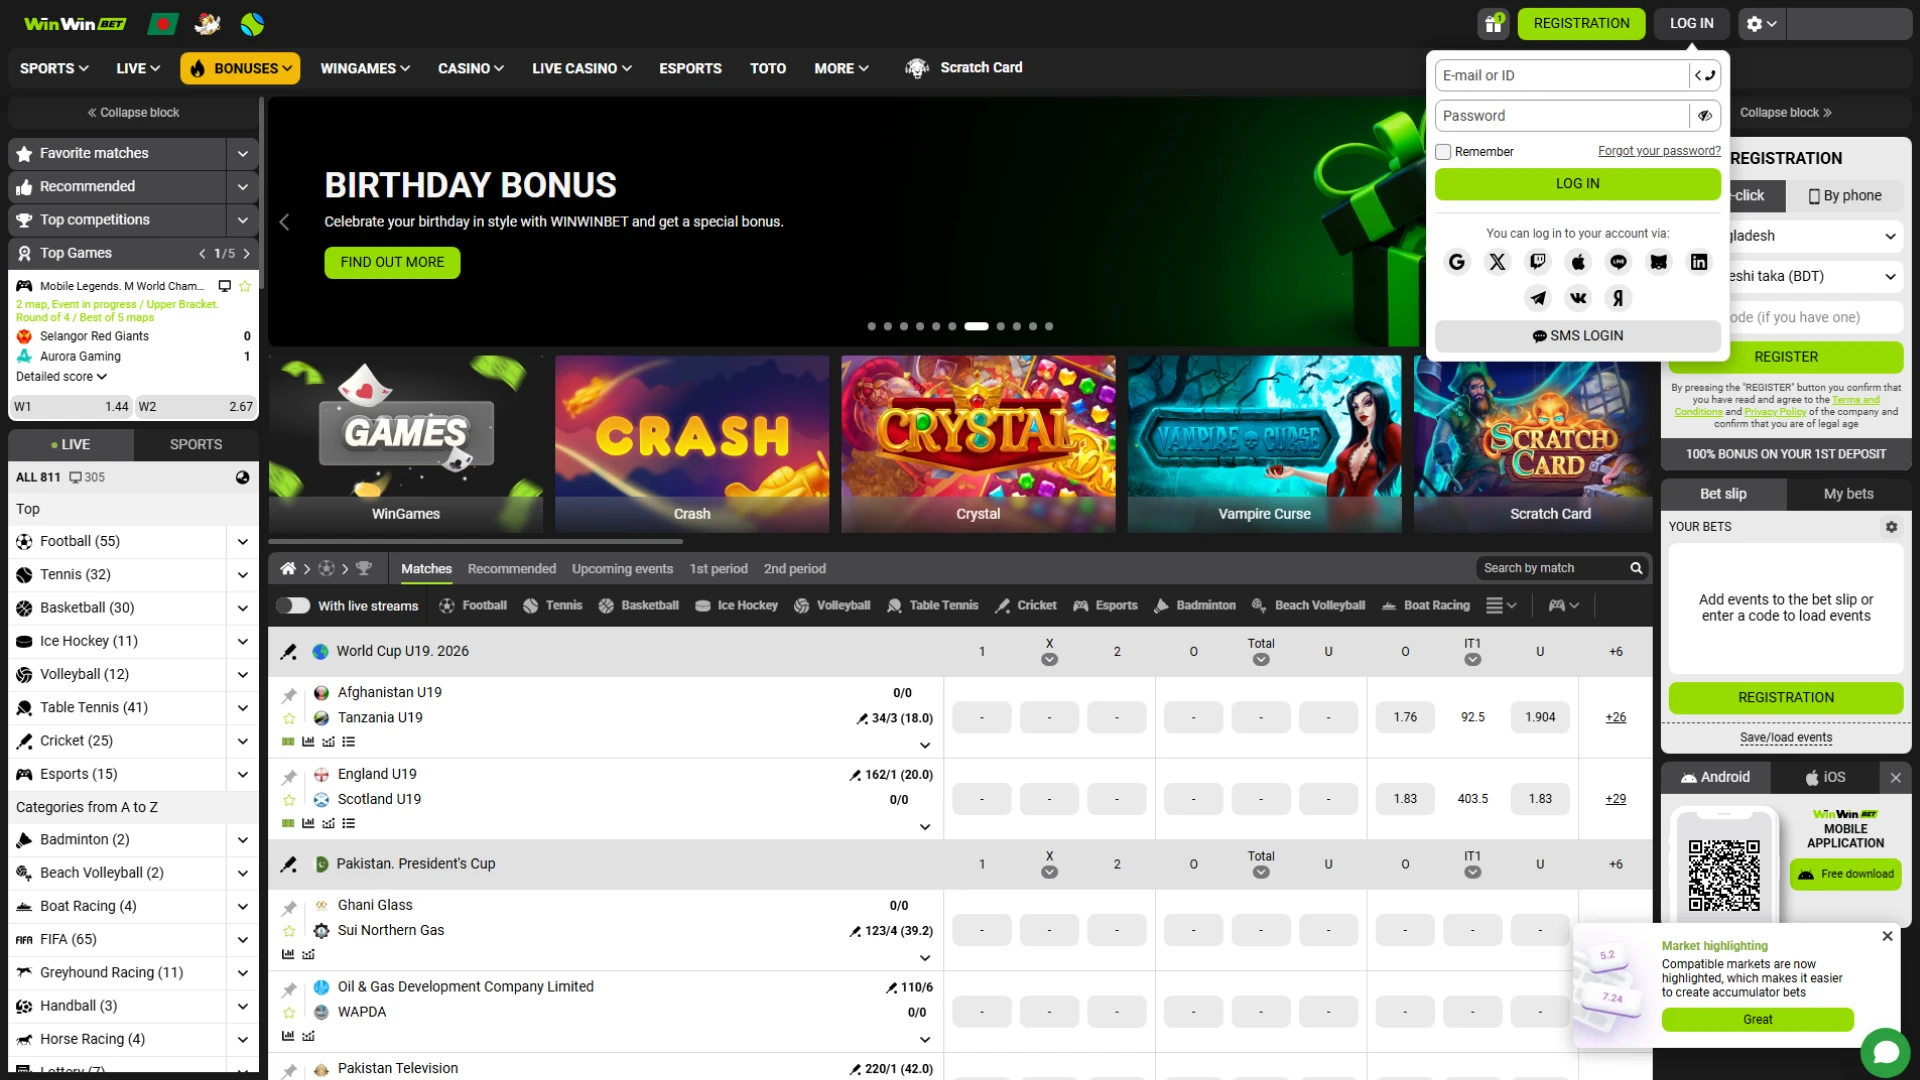1920x1080 pixels.
Task: Open the CASINO dropdown menu
Action: click(470, 69)
